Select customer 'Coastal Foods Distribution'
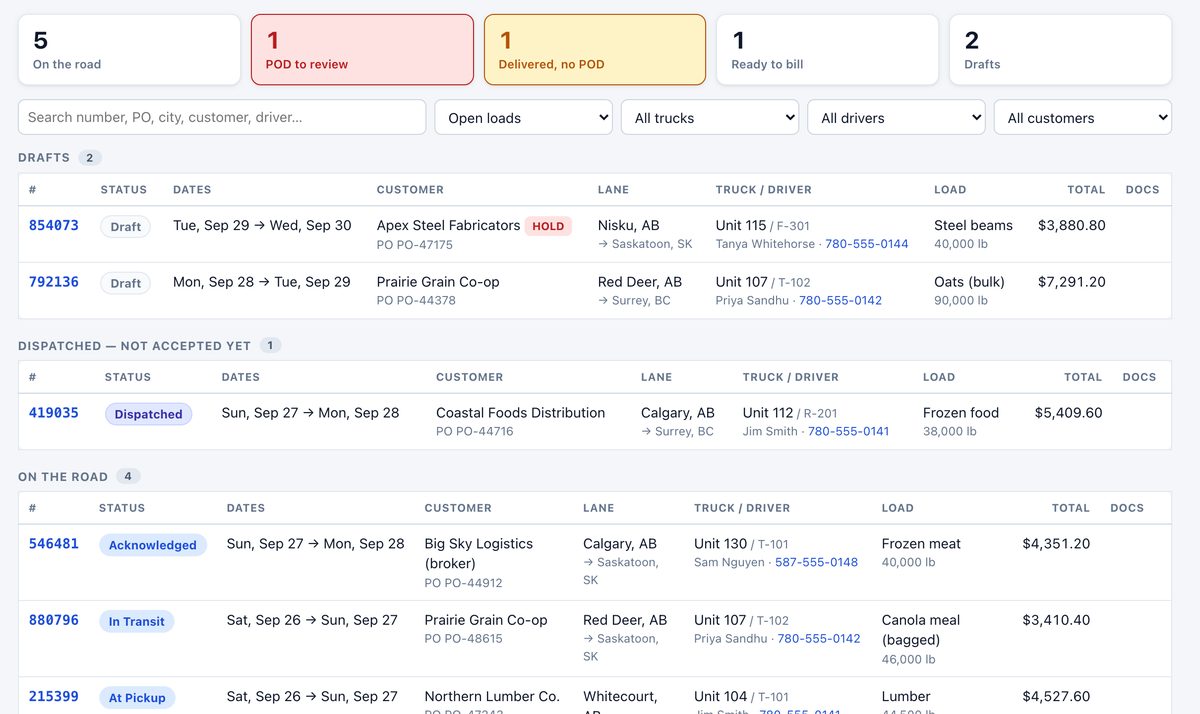1200x714 pixels. pyautogui.click(x=520, y=412)
